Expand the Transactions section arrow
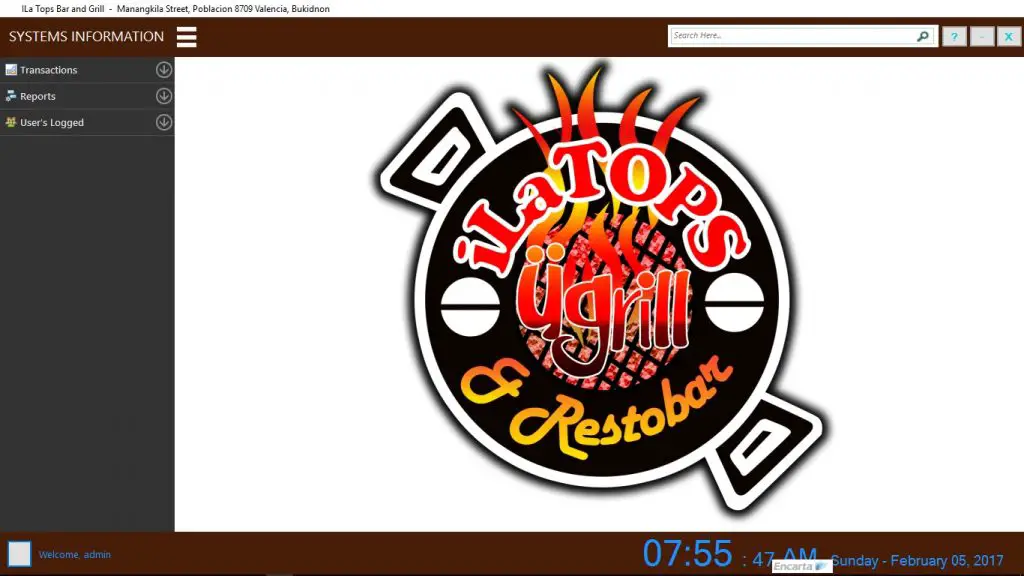Viewport: 1024px width, 576px height. 164,70
